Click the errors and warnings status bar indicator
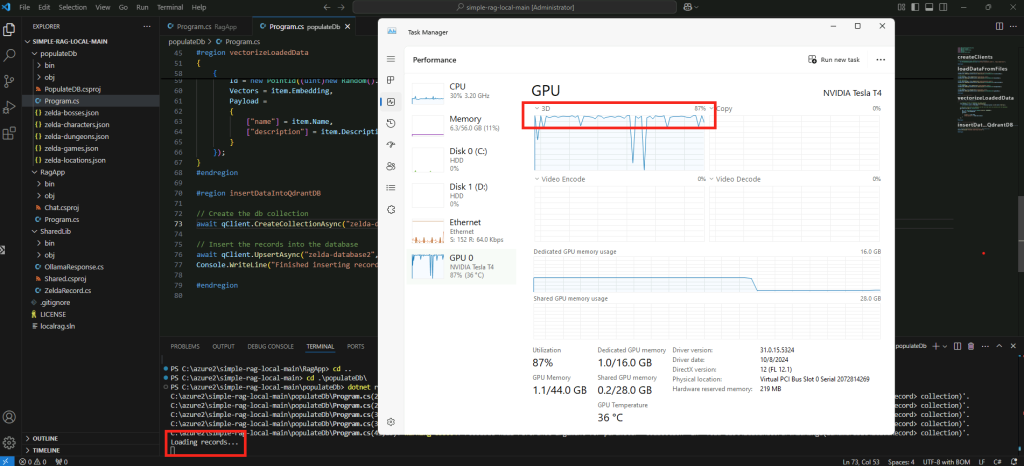The width and height of the screenshot is (1024, 466). (x=35, y=461)
